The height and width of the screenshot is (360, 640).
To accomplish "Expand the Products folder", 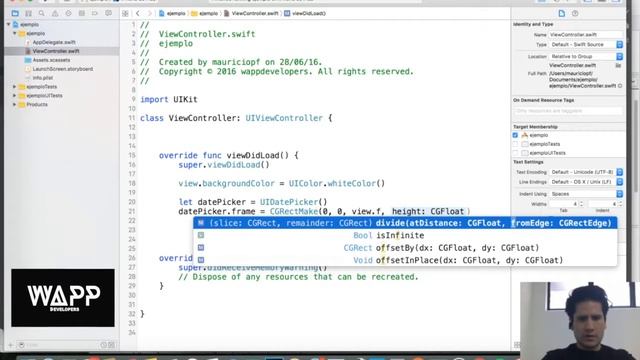I will pos(15,104).
